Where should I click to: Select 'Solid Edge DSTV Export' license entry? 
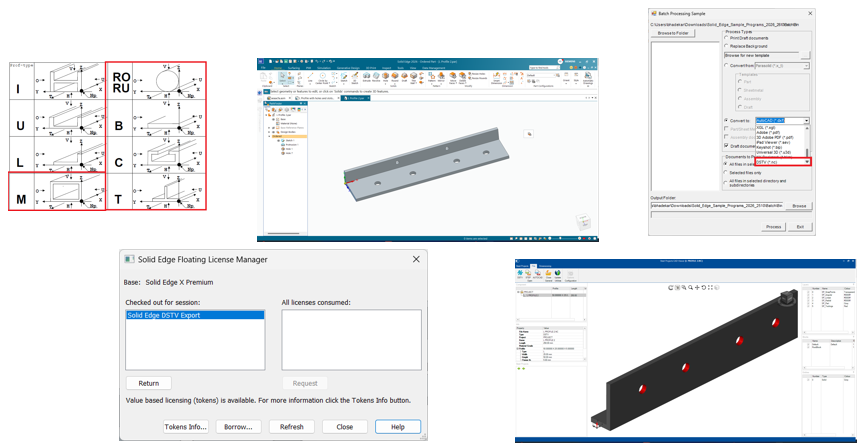pos(194,315)
